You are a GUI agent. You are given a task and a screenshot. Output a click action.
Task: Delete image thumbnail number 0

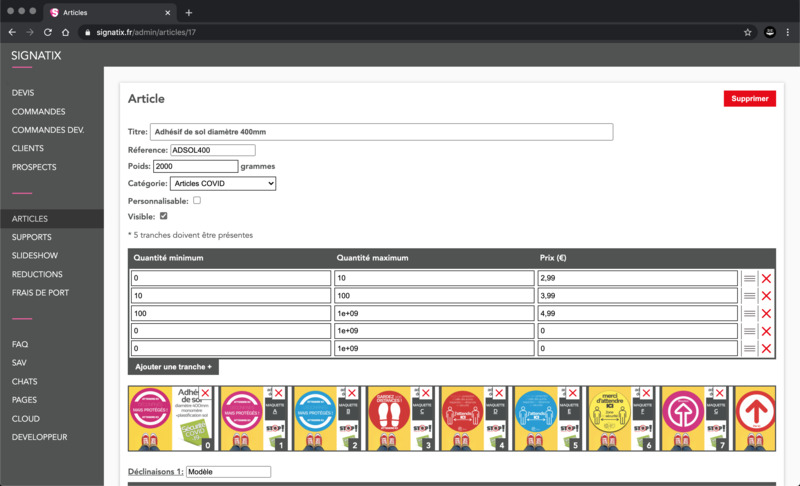(x=205, y=394)
